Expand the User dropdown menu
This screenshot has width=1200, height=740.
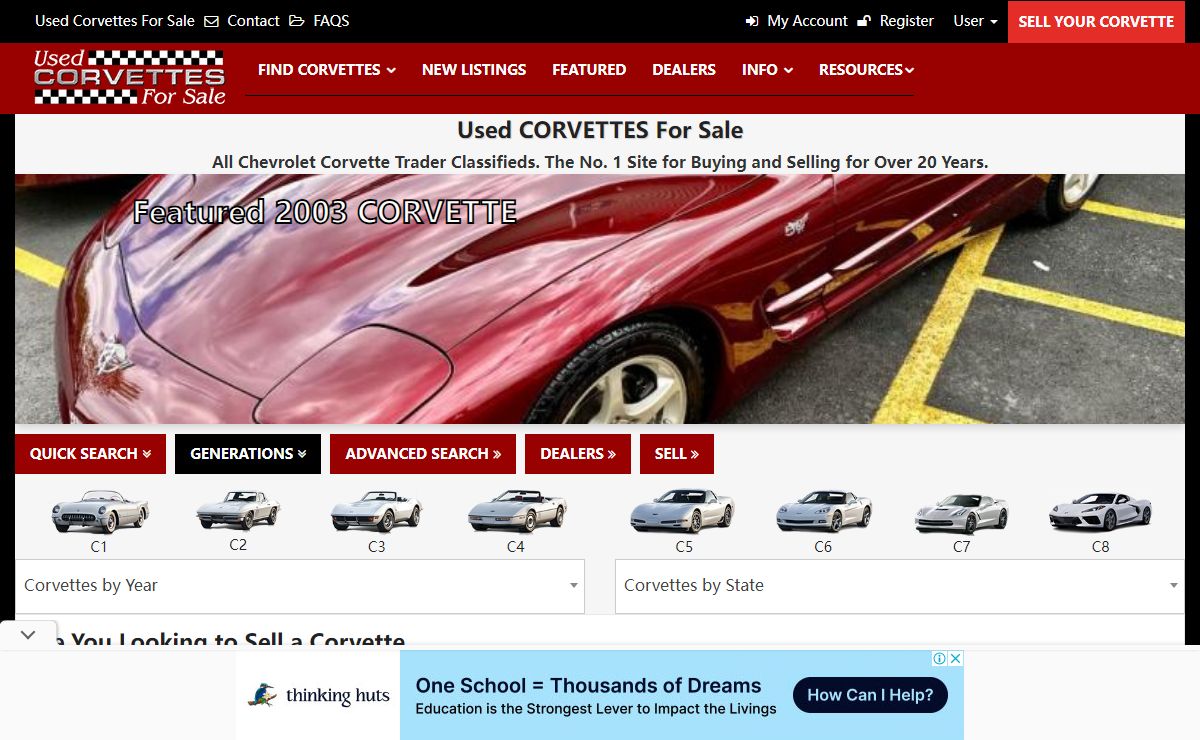[975, 21]
